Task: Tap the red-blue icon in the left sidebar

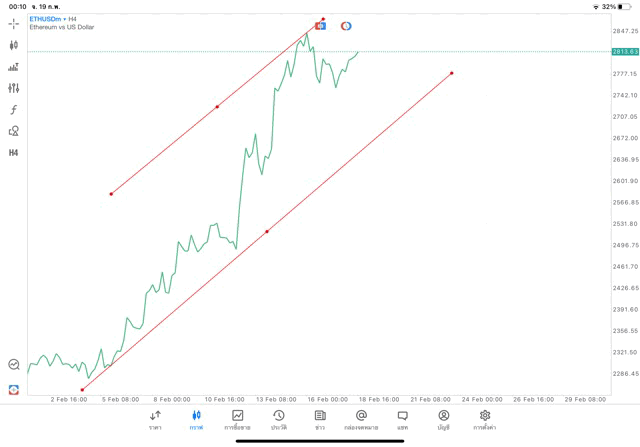Action: coord(13,390)
